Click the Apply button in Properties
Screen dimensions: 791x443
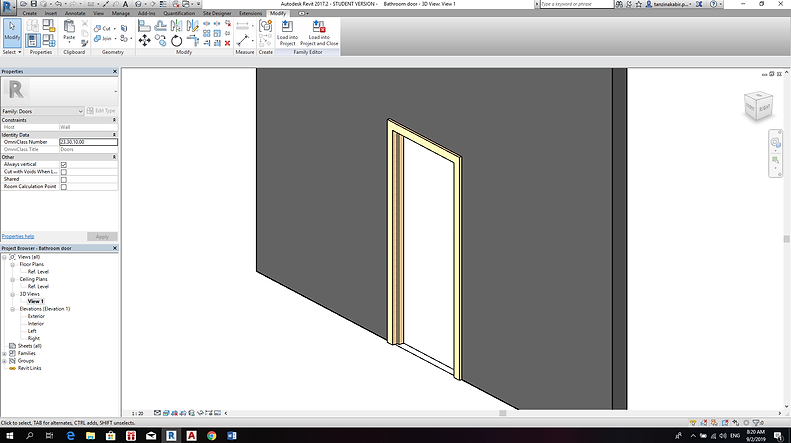(102, 237)
